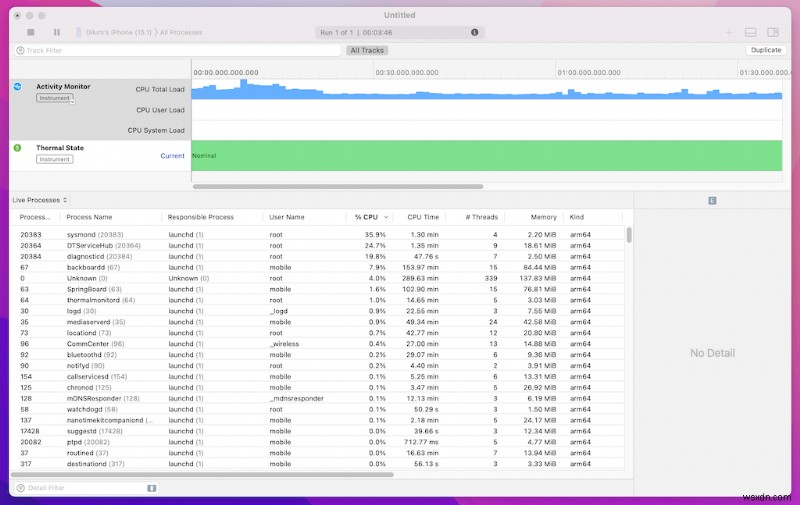Select the notifyd (90) row

317,366
